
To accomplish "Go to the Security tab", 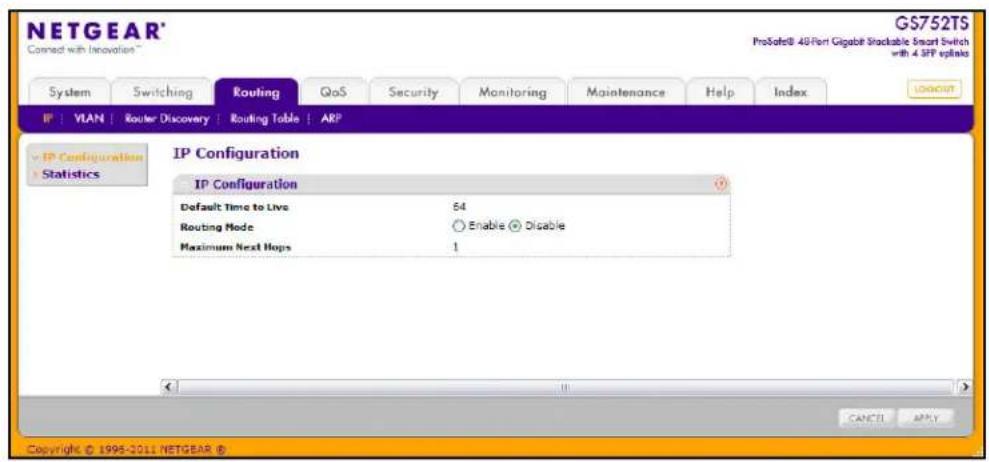I will (x=413, y=92).
